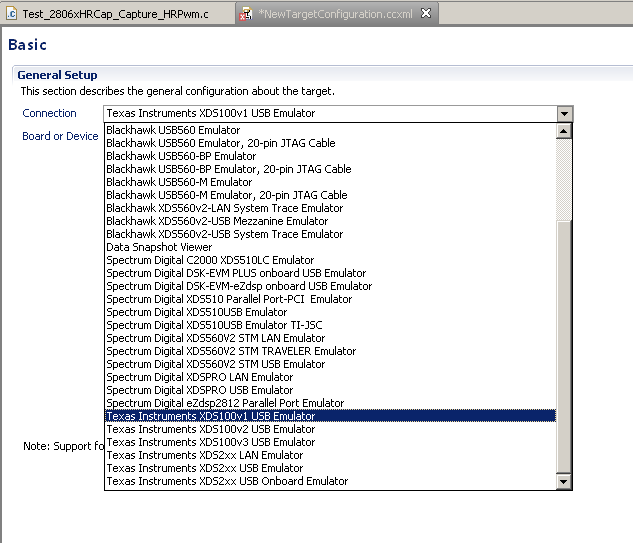
Task: Choose Spectrum Digital XDS510USB Emulator TI-JSC
Action: [330, 325]
